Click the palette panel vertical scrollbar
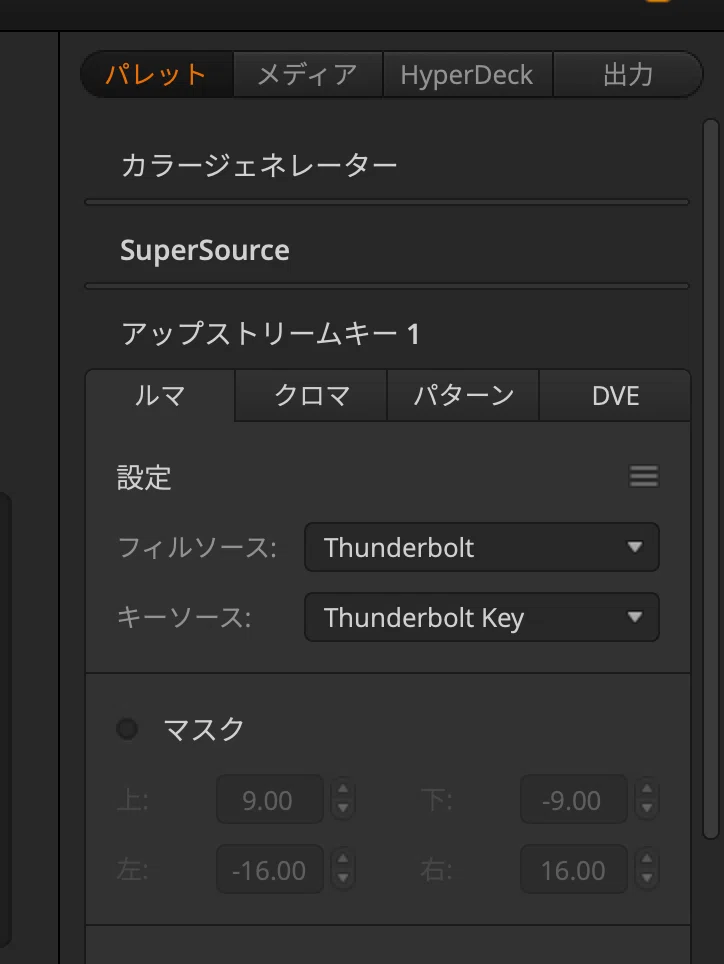The height and width of the screenshot is (964, 724). point(711,479)
